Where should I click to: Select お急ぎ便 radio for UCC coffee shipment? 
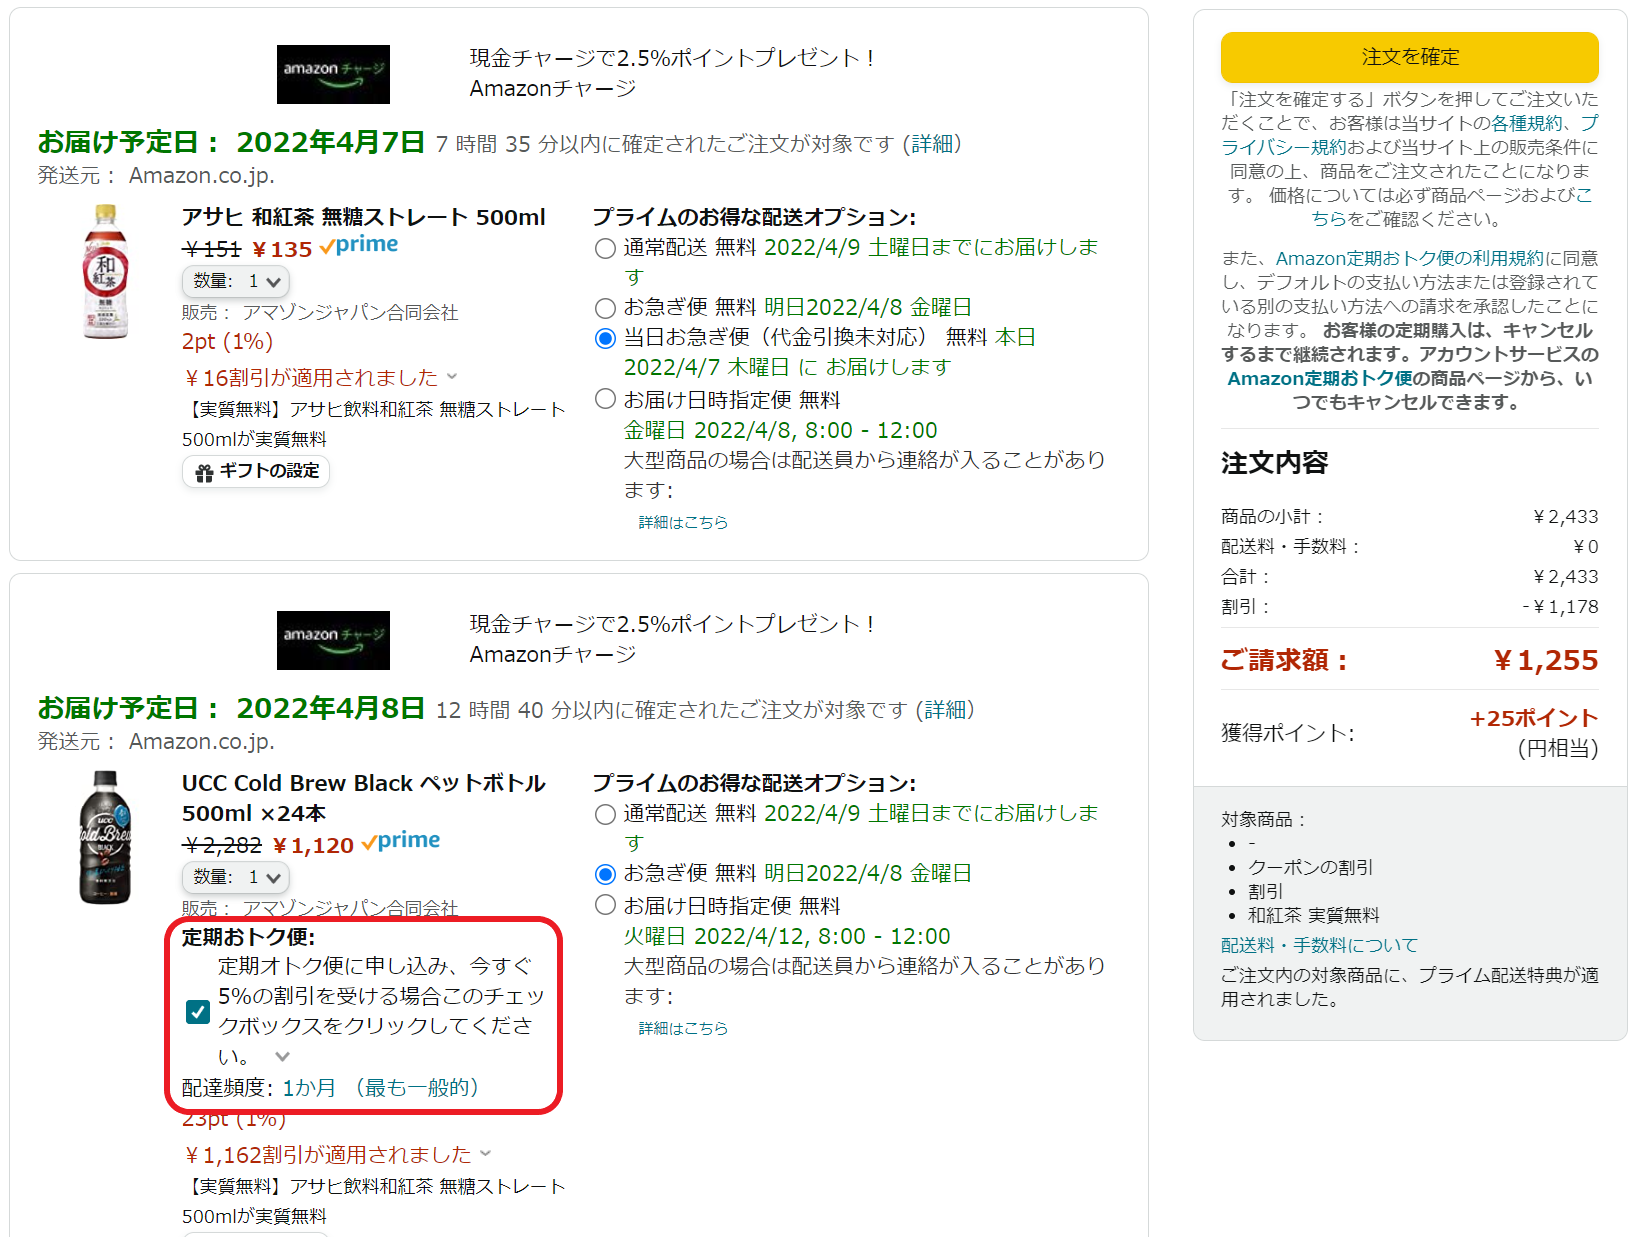click(605, 874)
